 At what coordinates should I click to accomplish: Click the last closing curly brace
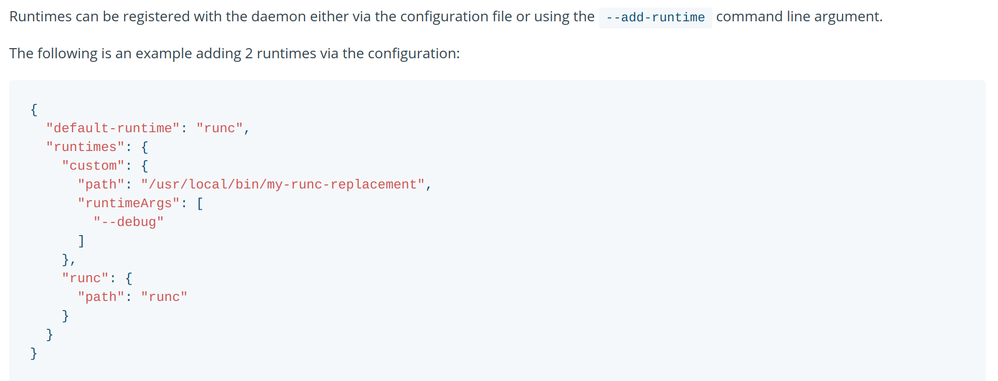(34, 353)
